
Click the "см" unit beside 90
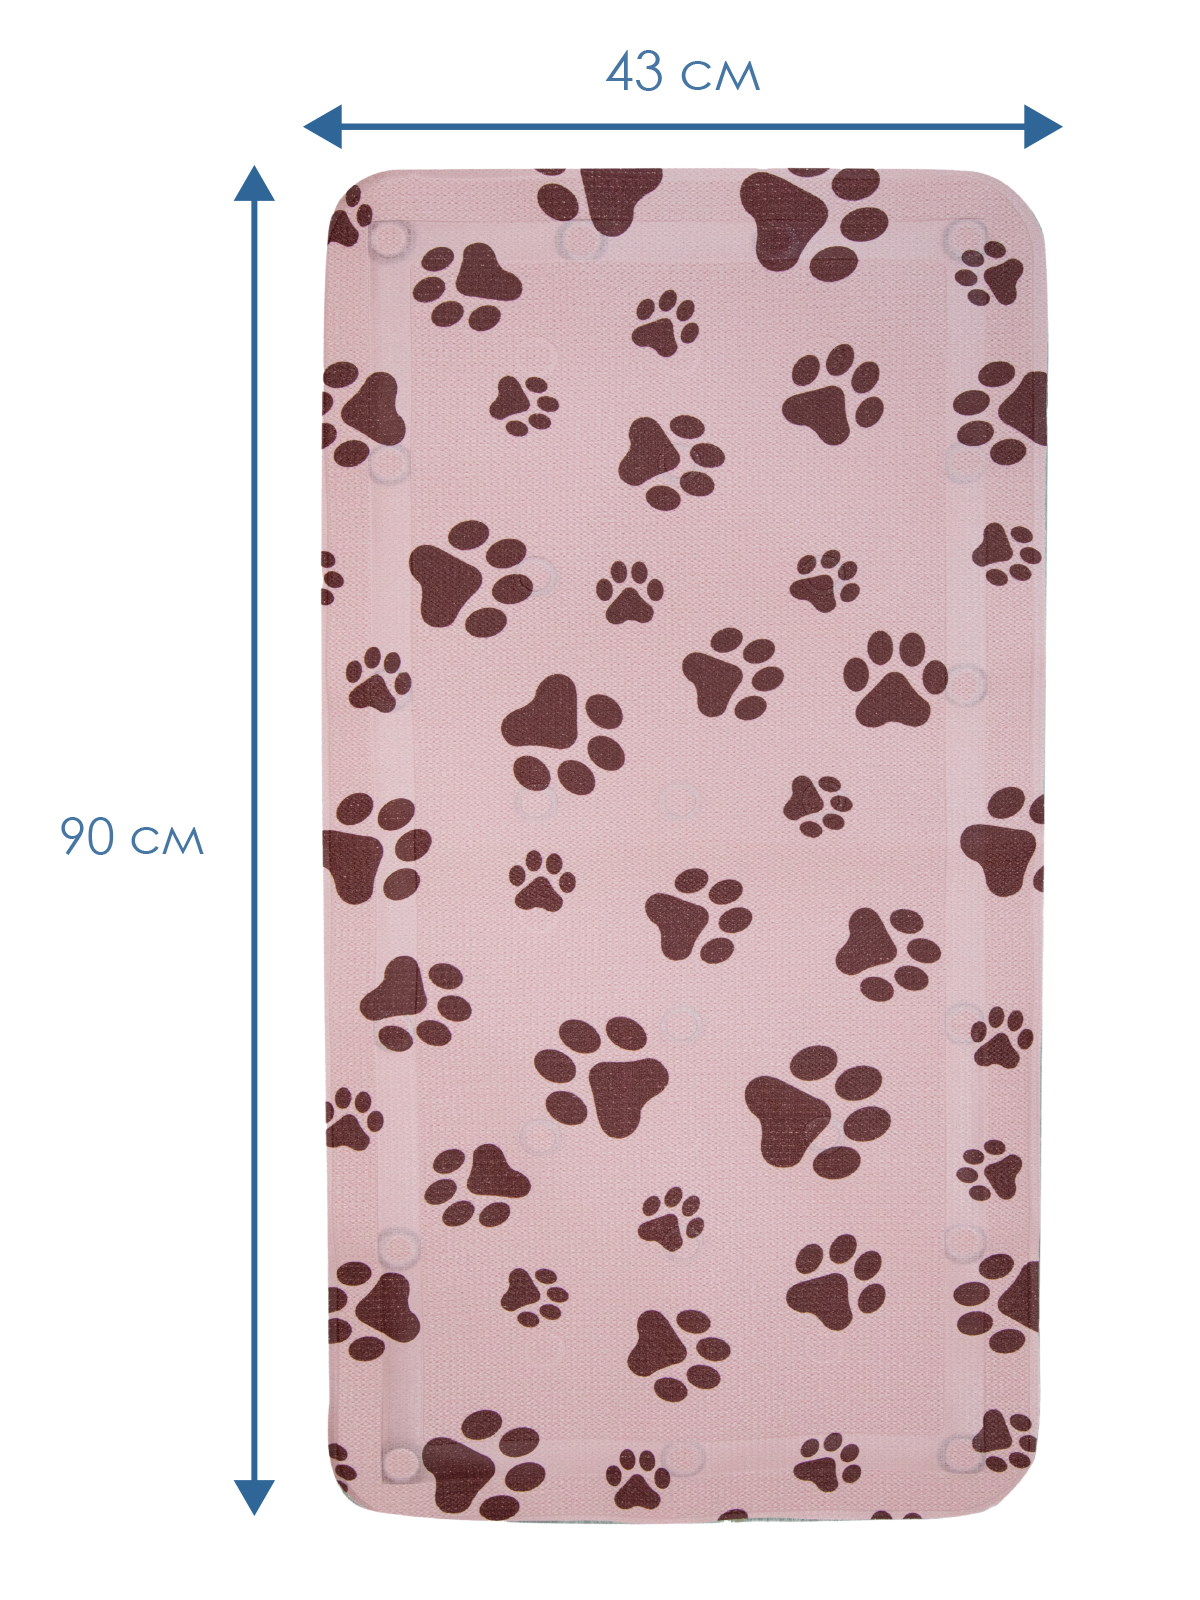[168, 840]
